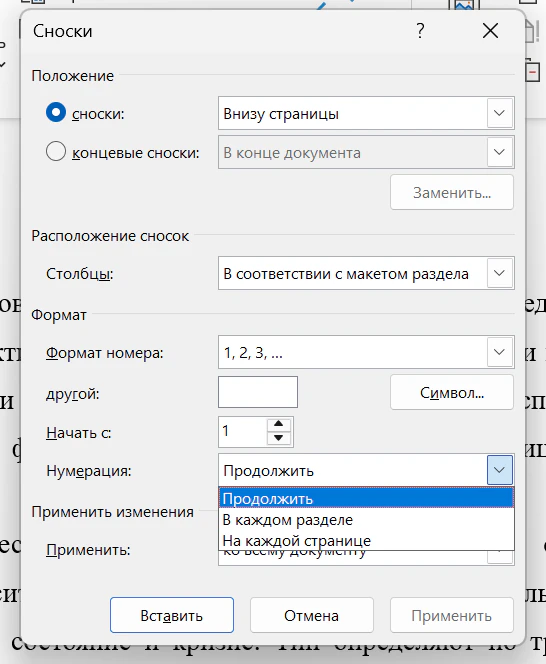The width and height of the screenshot is (546, 664).
Task: Open the Столбцы layout dropdown
Action: 366,273
